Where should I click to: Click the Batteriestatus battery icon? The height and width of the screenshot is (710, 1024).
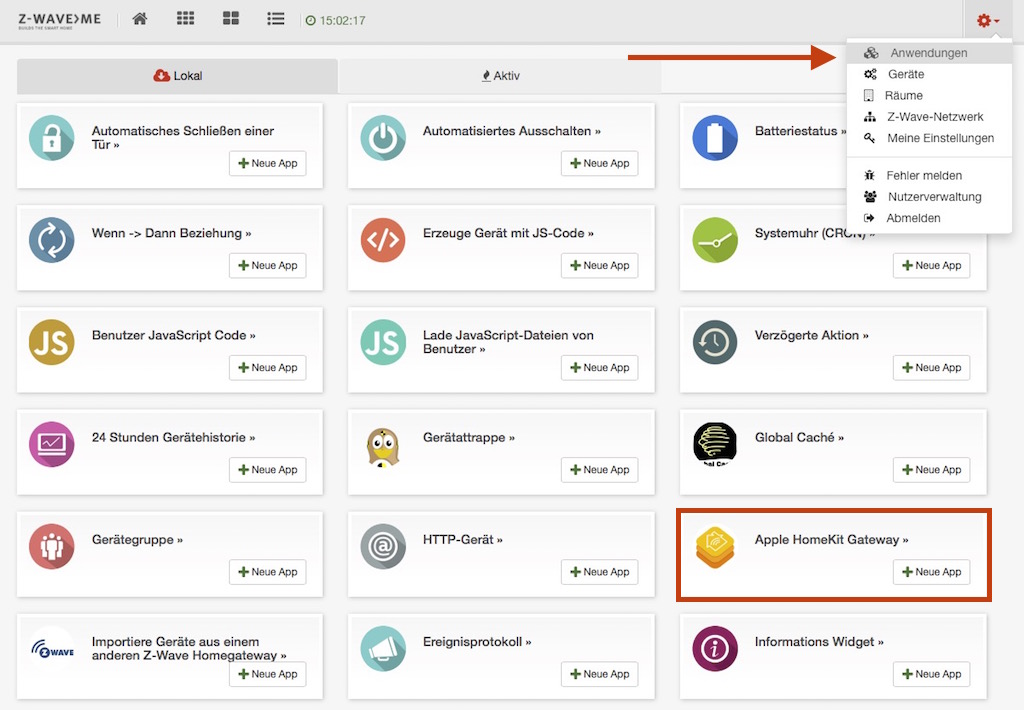[715, 138]
